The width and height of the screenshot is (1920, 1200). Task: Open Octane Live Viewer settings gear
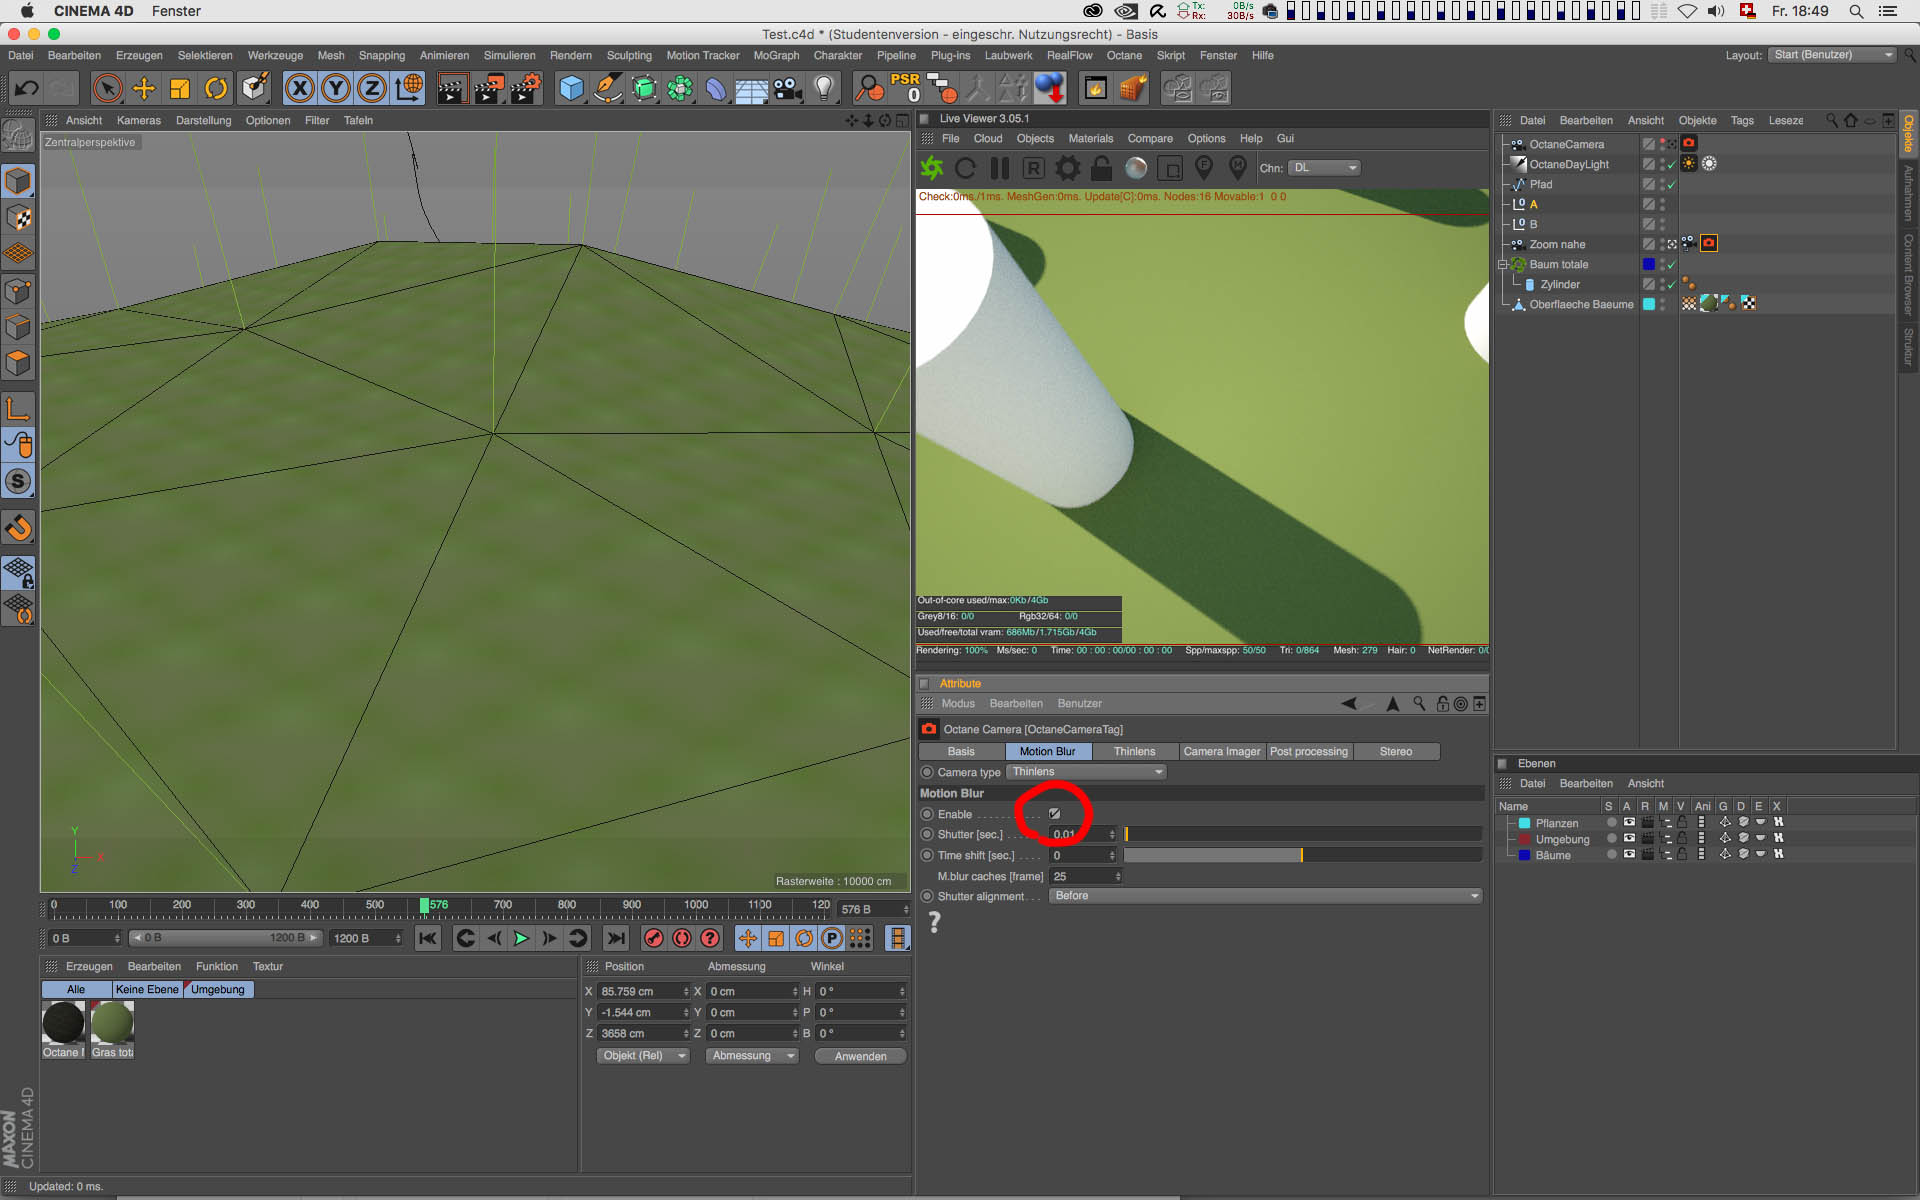click(1068, 168)
